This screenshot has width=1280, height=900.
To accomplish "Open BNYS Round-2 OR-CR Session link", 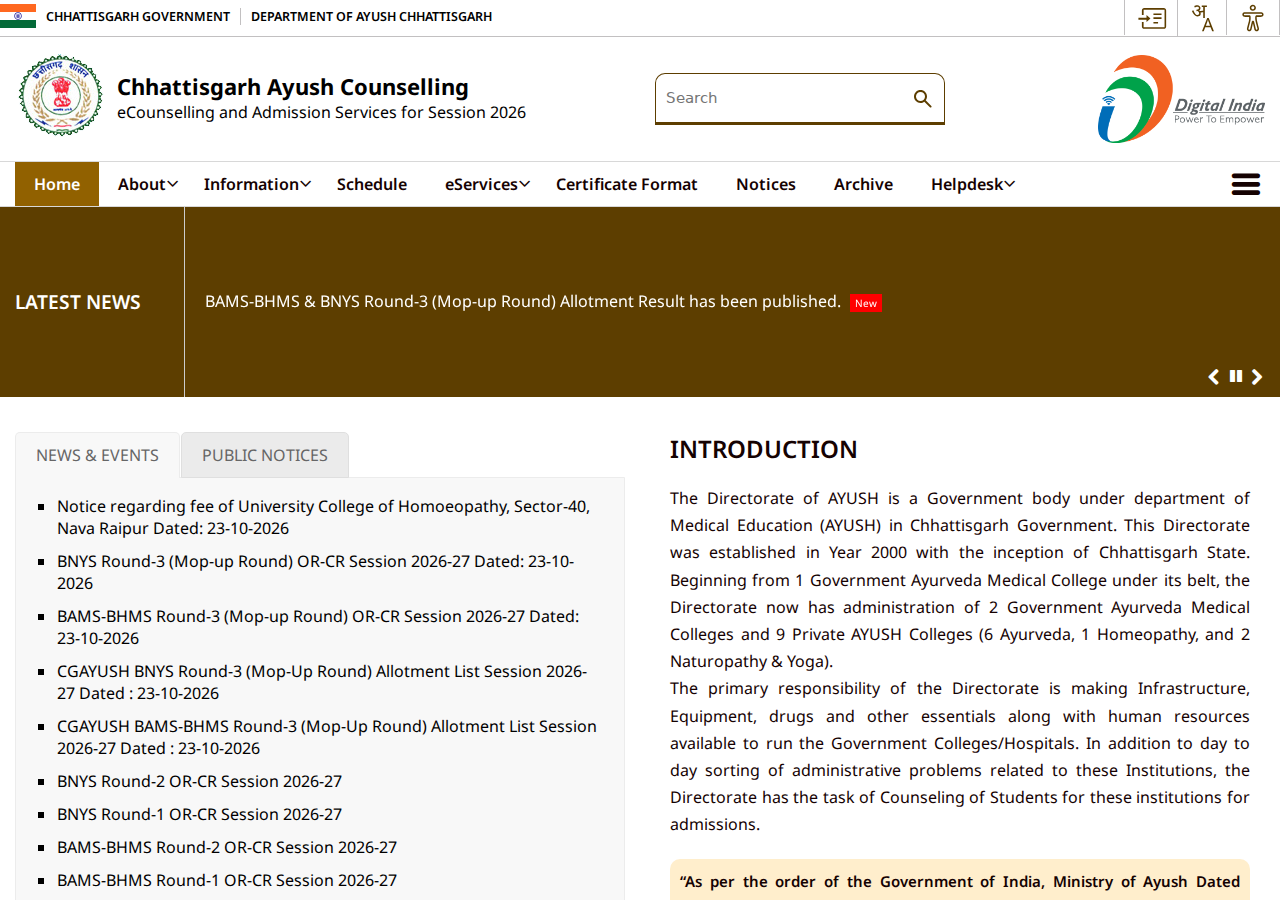I will (199, 781).
